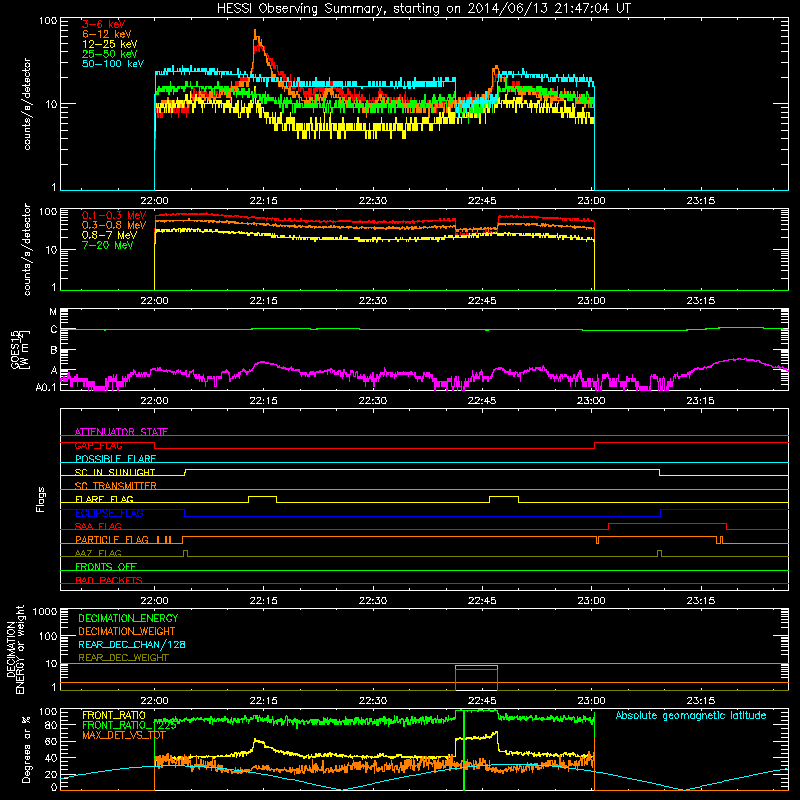The image size is (800, 800).
Task: Select the SAA_FLAG label
Action: tap(98, 526)
